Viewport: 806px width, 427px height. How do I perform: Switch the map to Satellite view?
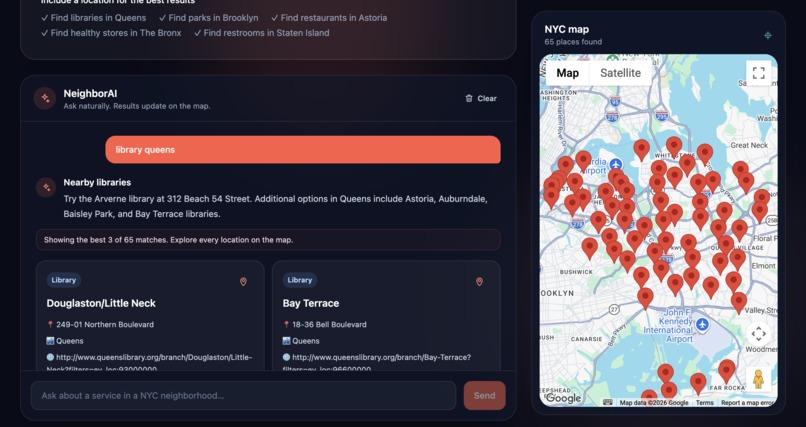[620, 73]
